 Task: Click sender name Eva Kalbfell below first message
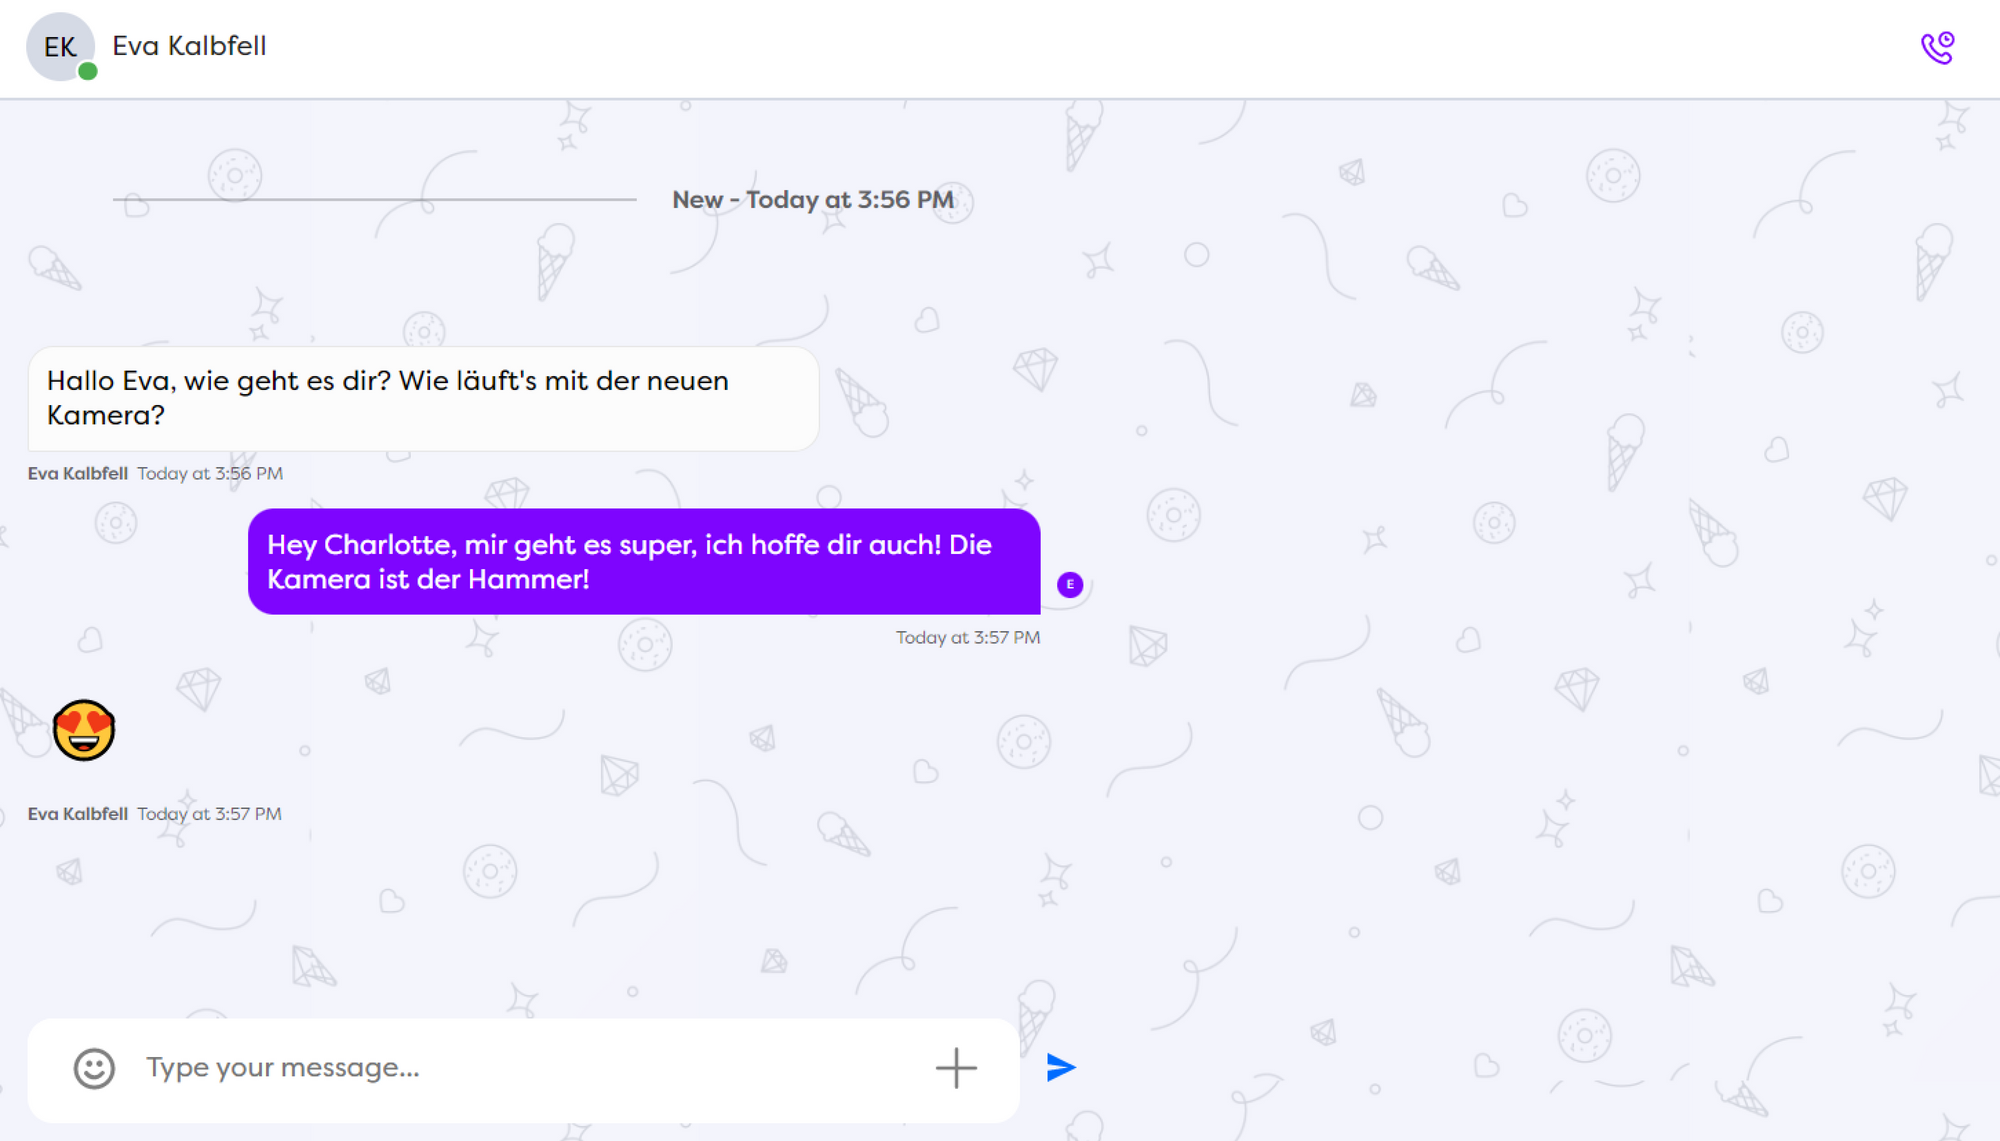coord(78,474)
